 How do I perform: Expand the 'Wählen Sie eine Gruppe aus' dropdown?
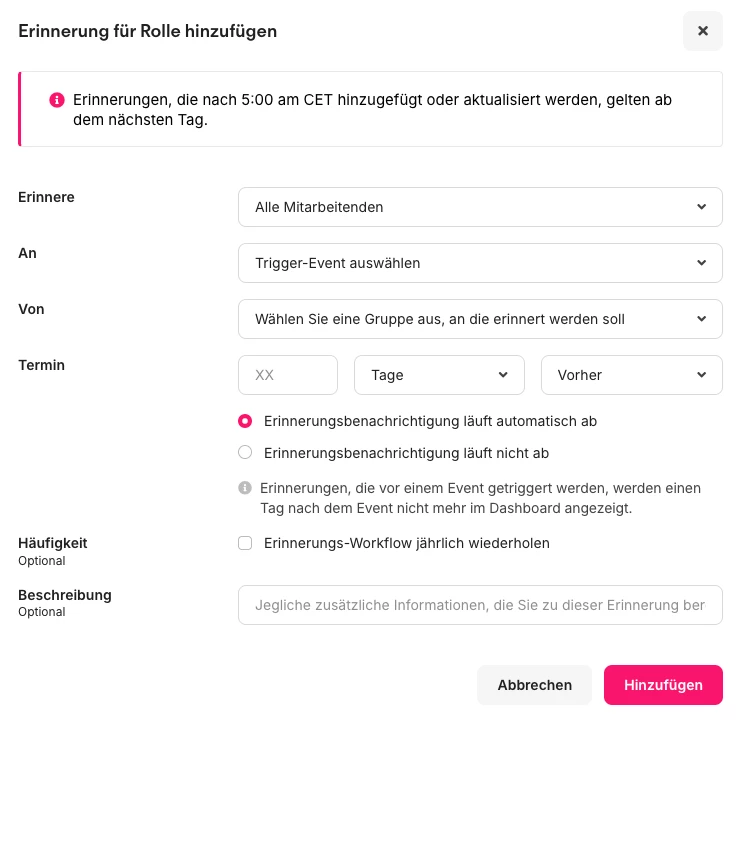point(470,319)
